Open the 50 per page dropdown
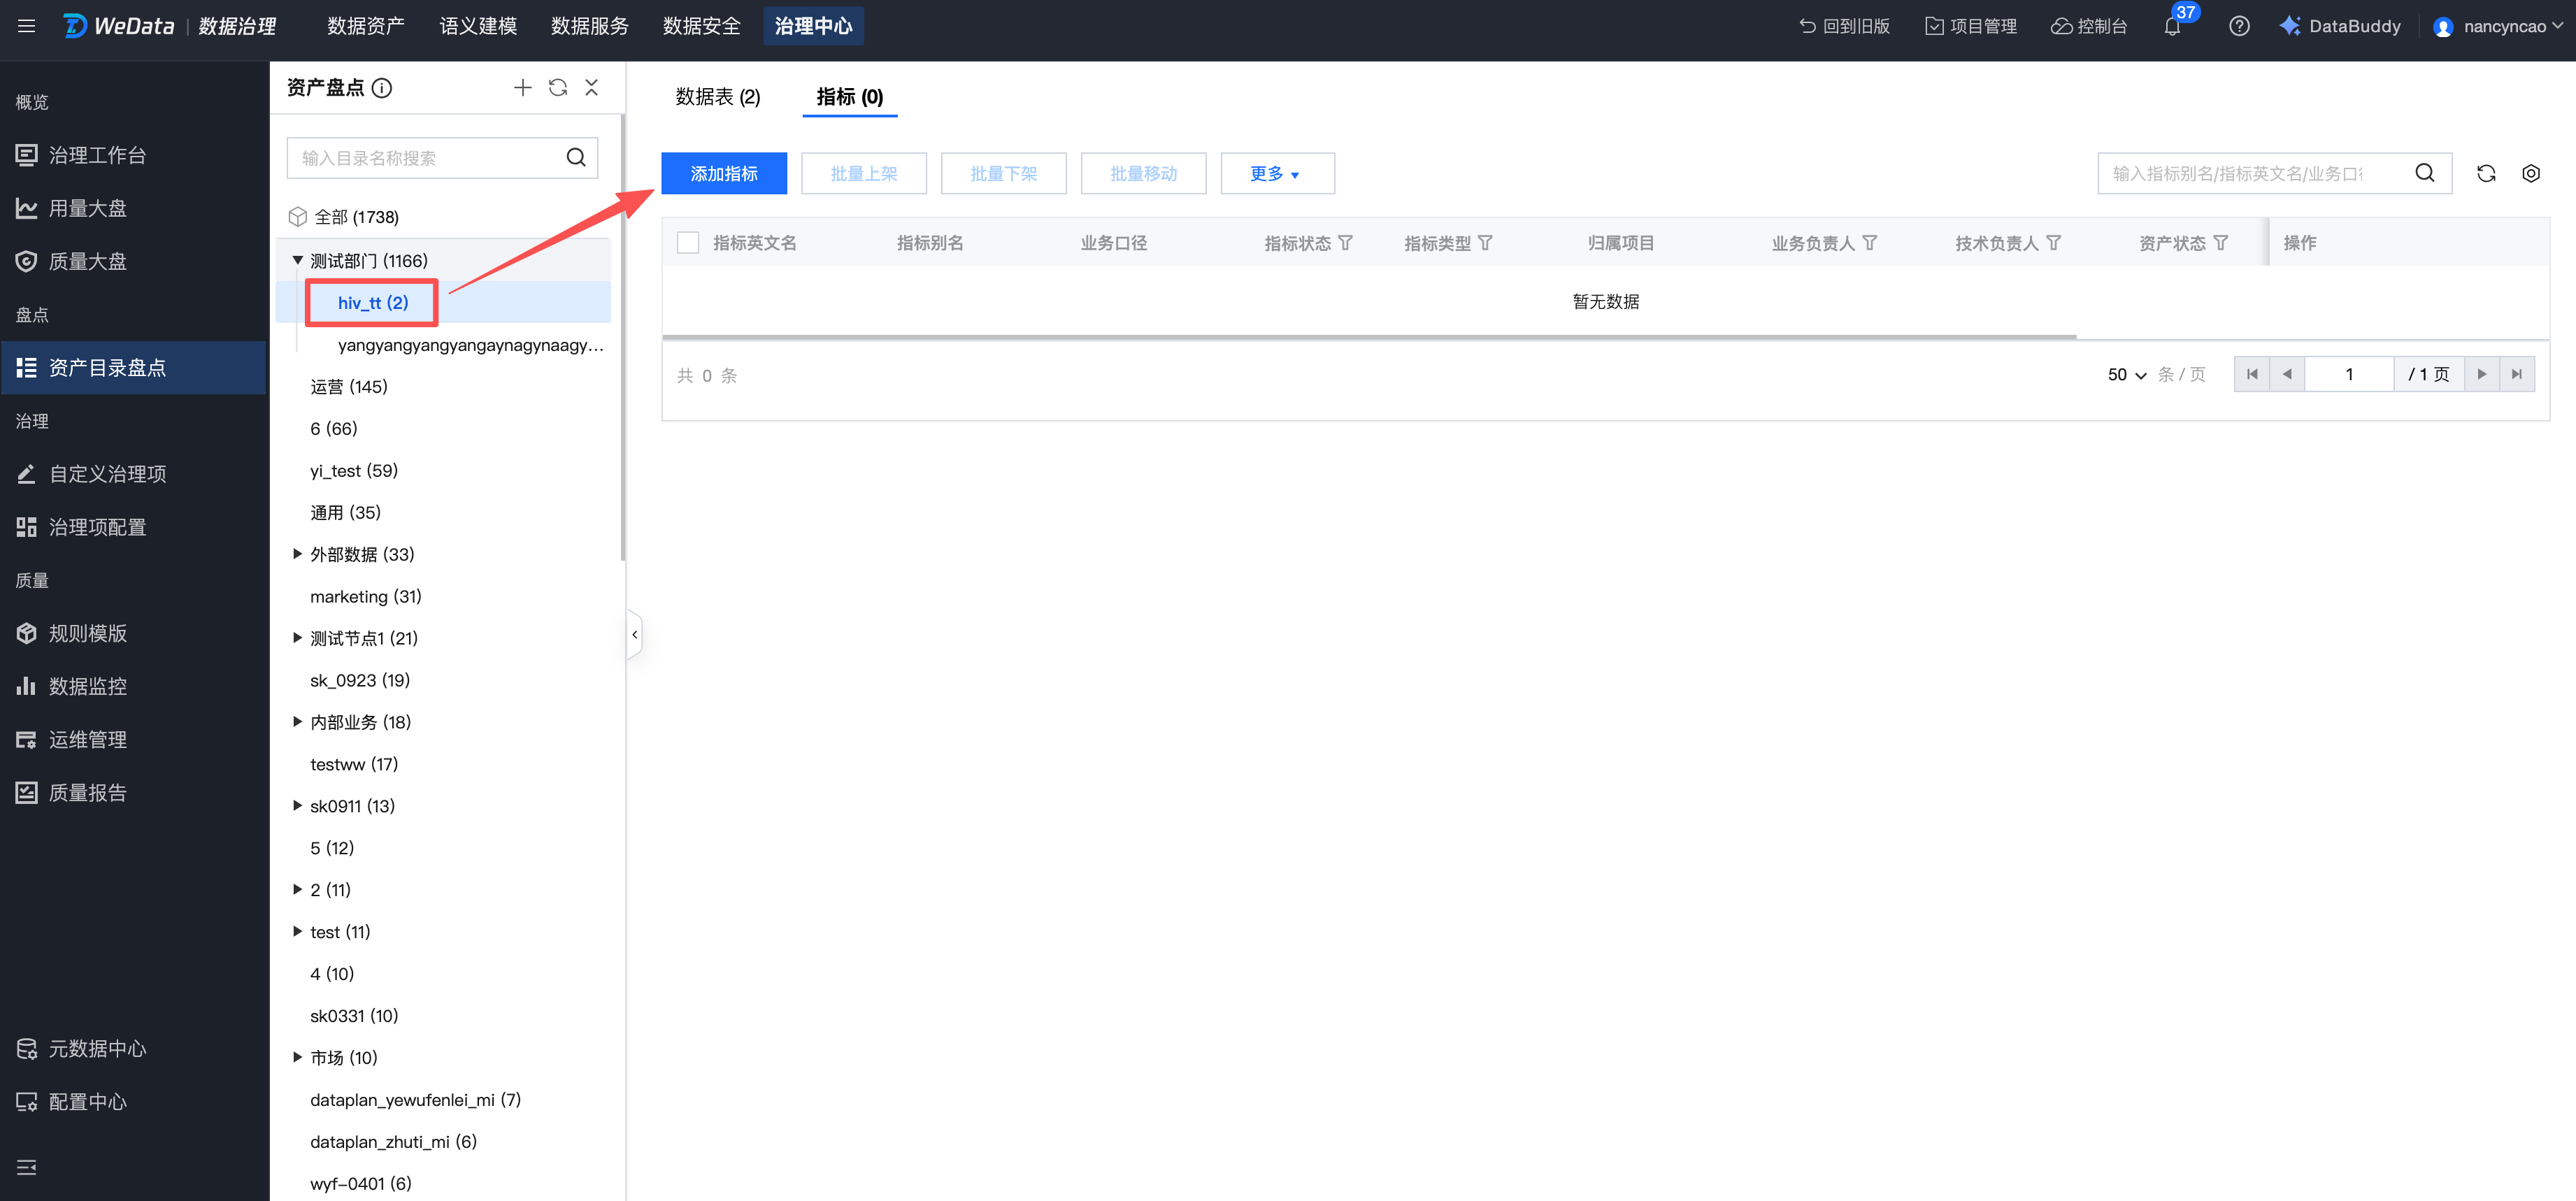Image resolution: width=2576 pixels, height=1201 pixels. tap(2126, 375)
